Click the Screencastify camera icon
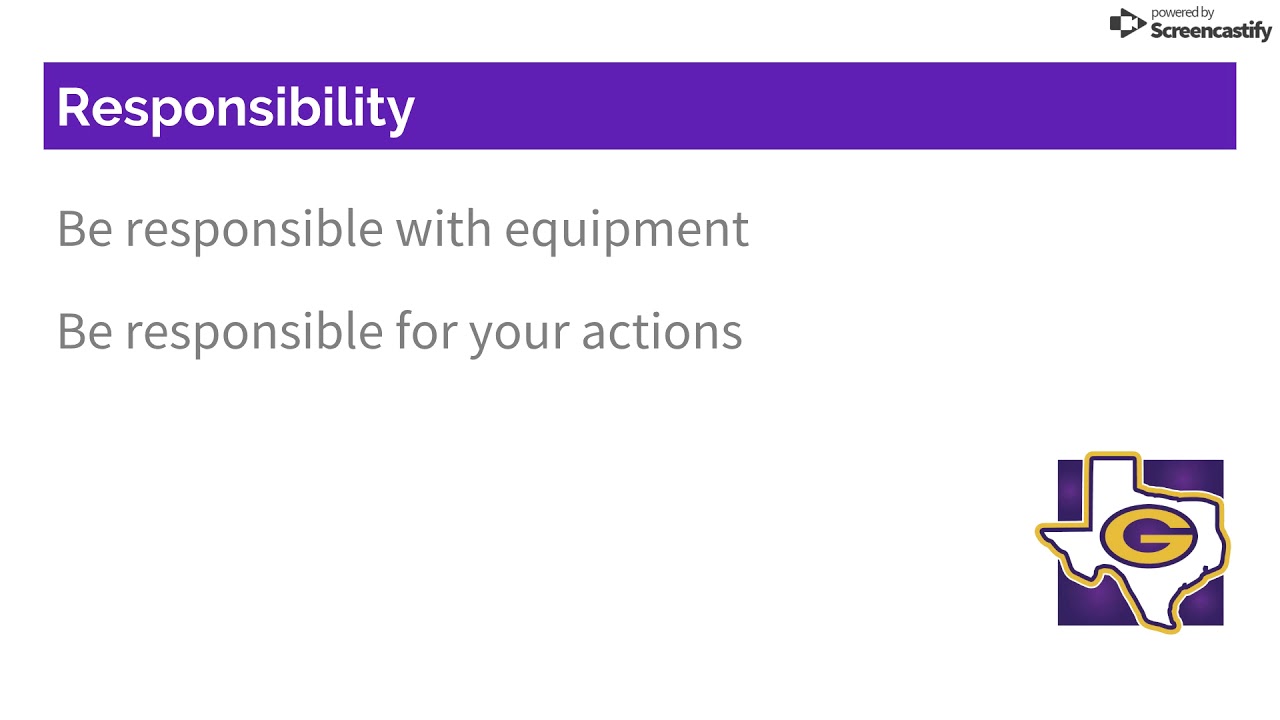 [x=1127, y=23]
